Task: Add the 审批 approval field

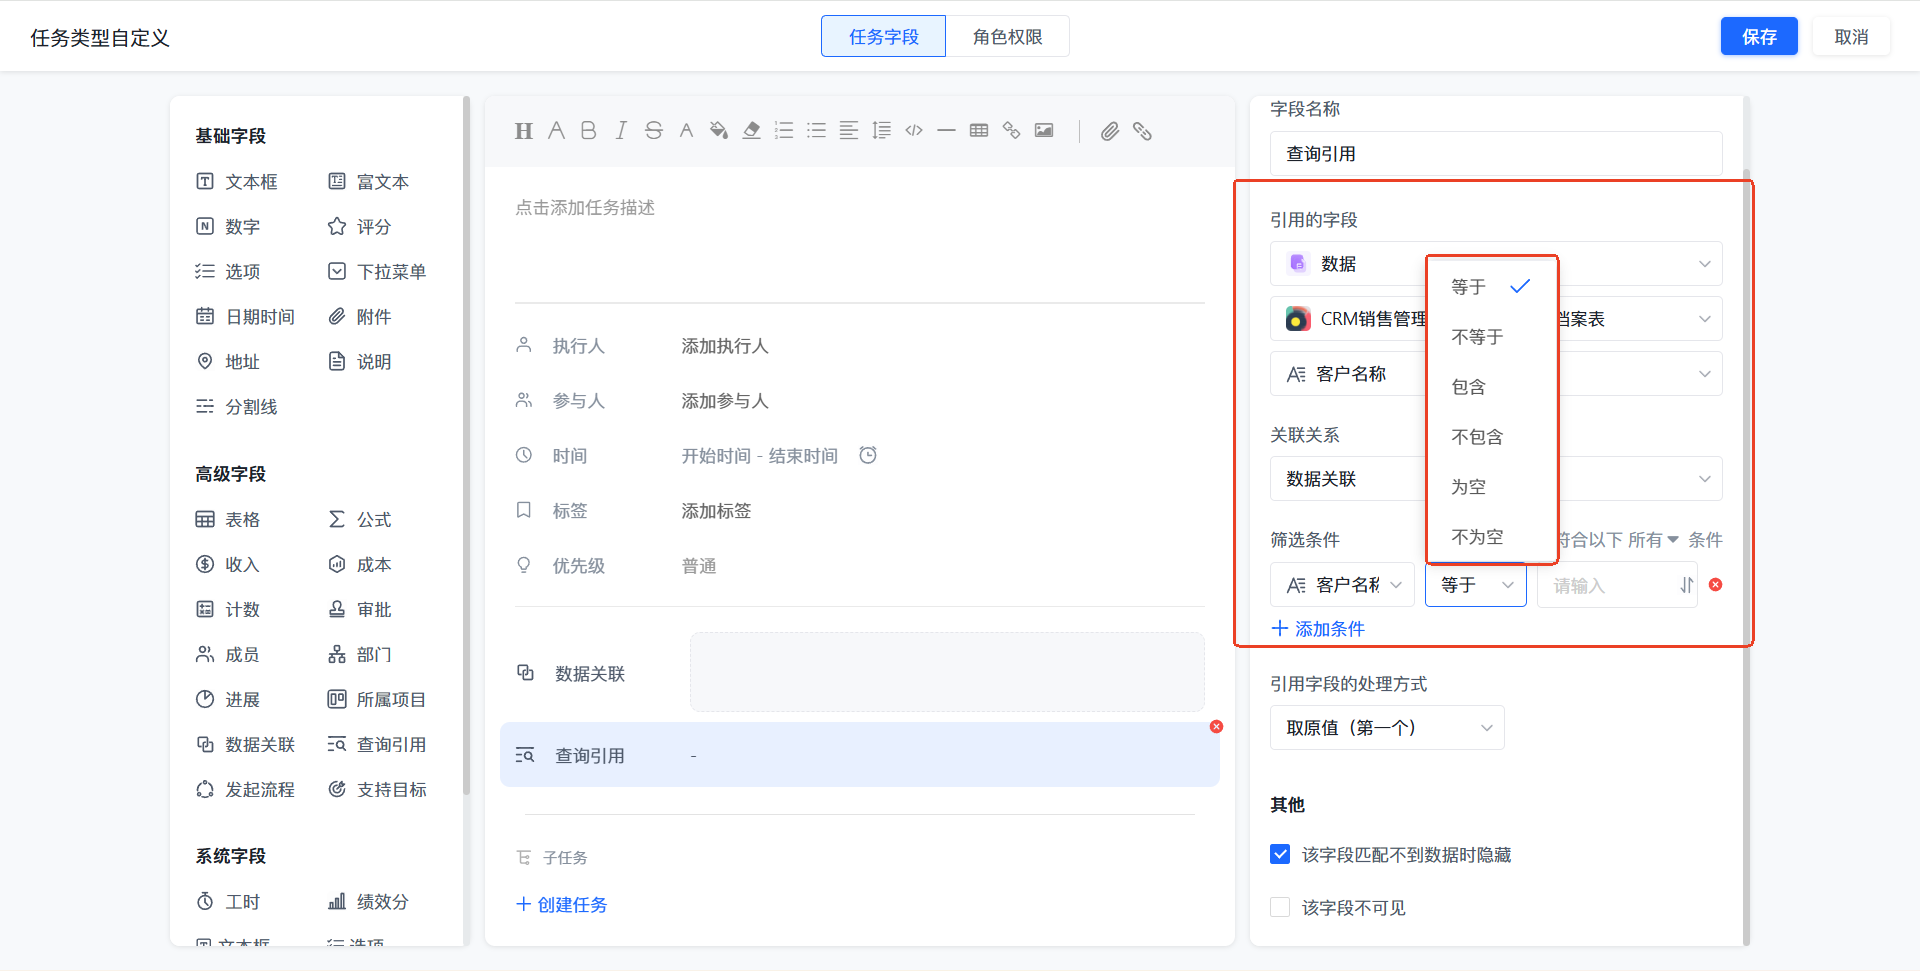Action: [x=360, y=610]
